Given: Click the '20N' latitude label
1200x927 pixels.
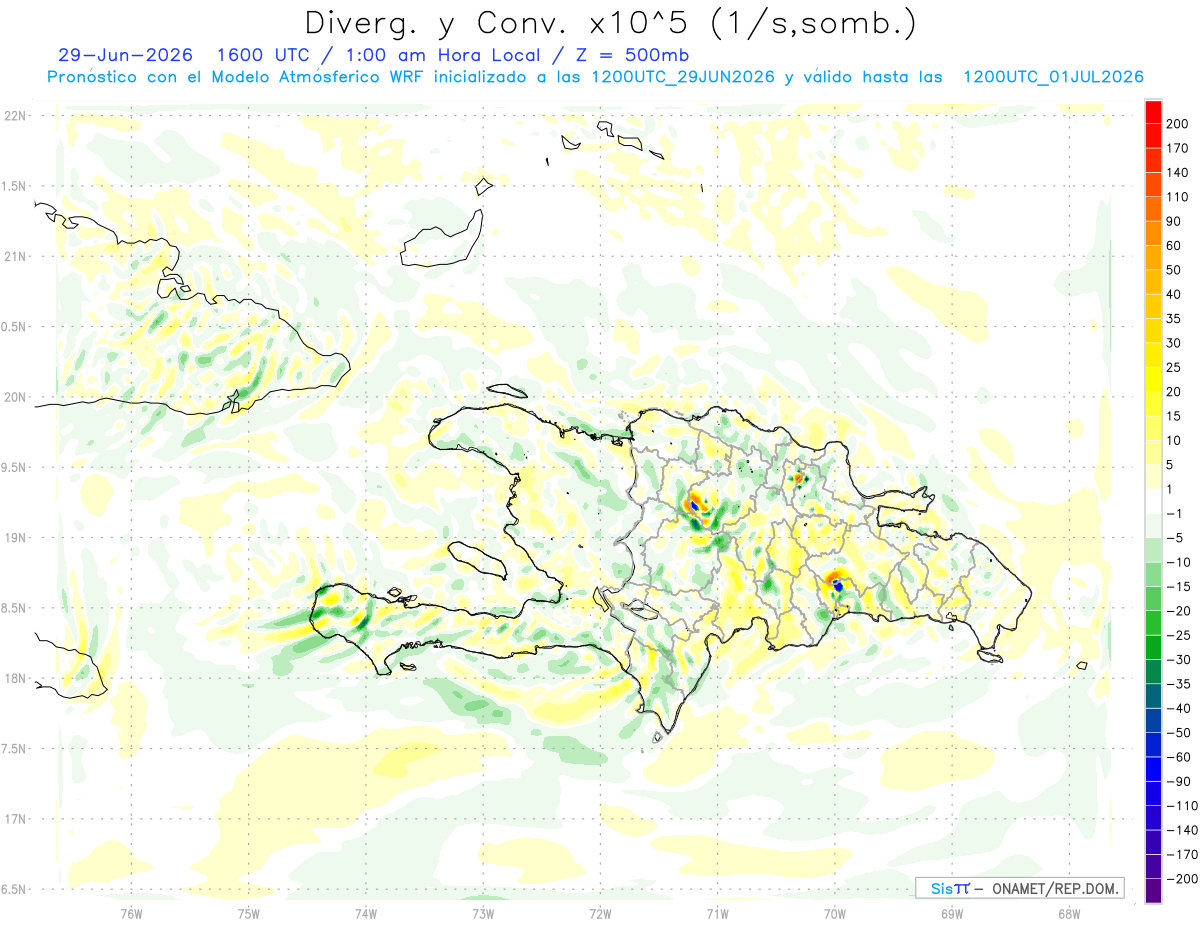Looking at the screenshot, I should tap(15, 397).
